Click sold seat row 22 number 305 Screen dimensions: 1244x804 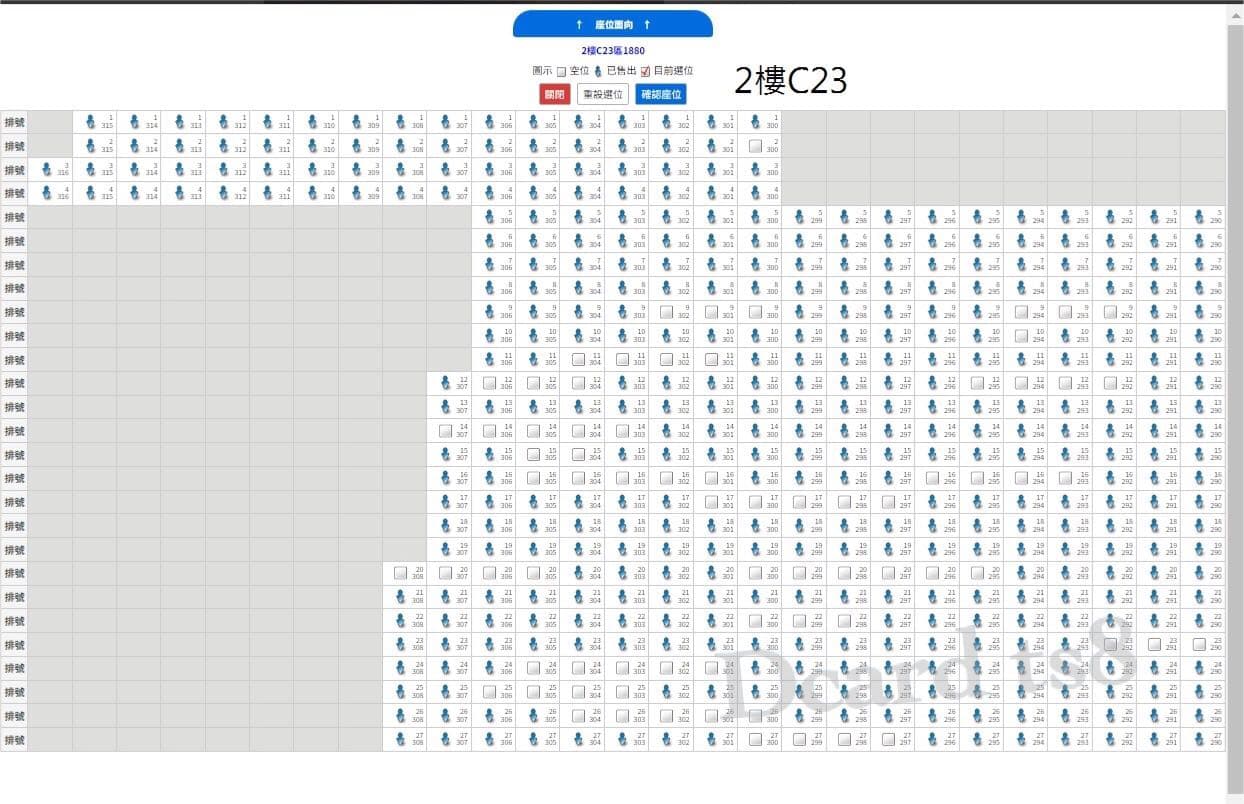(534, 621)
